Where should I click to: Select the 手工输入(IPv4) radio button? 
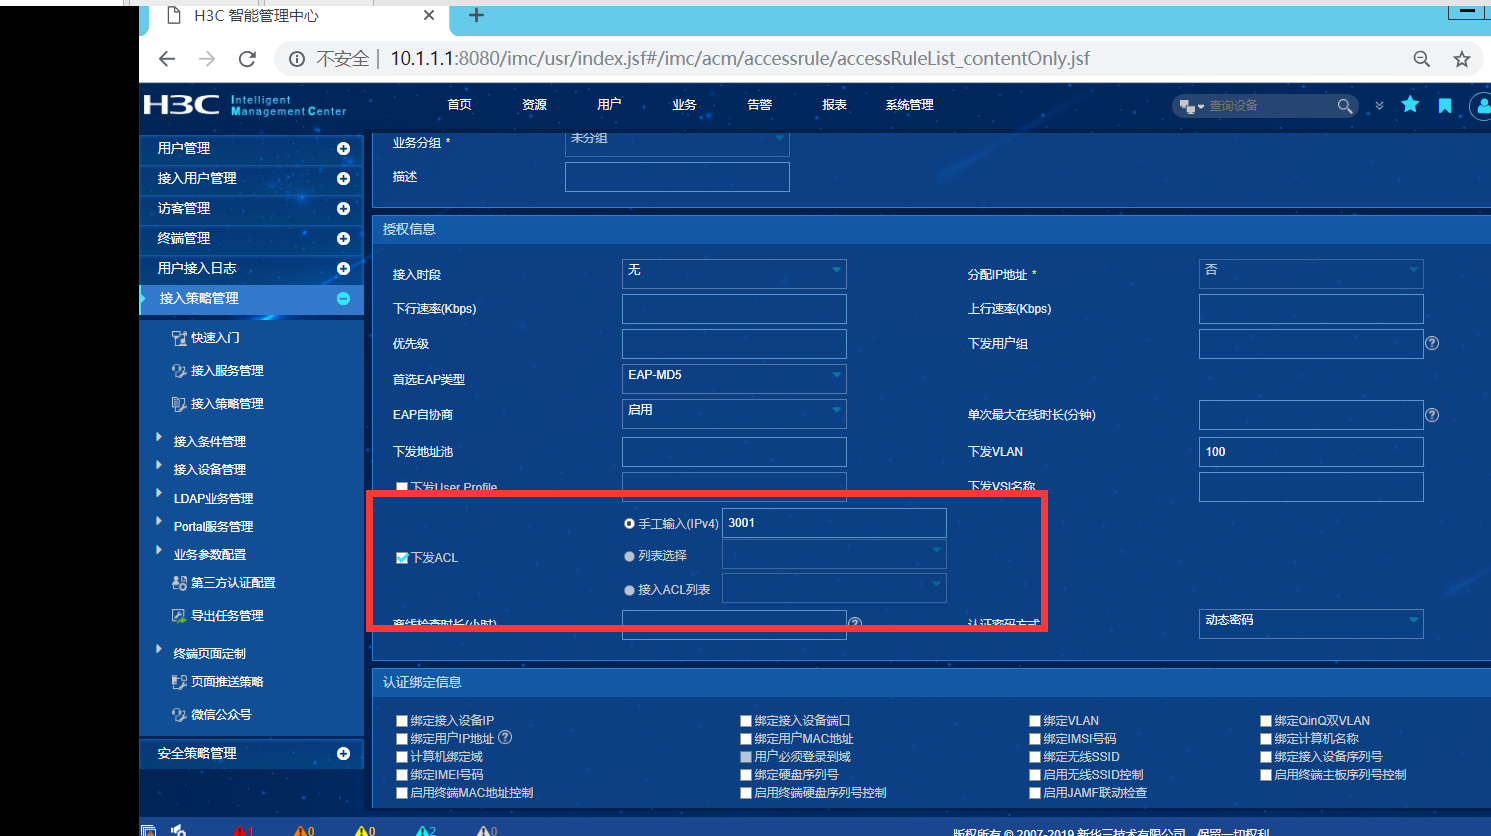(629, 523)
